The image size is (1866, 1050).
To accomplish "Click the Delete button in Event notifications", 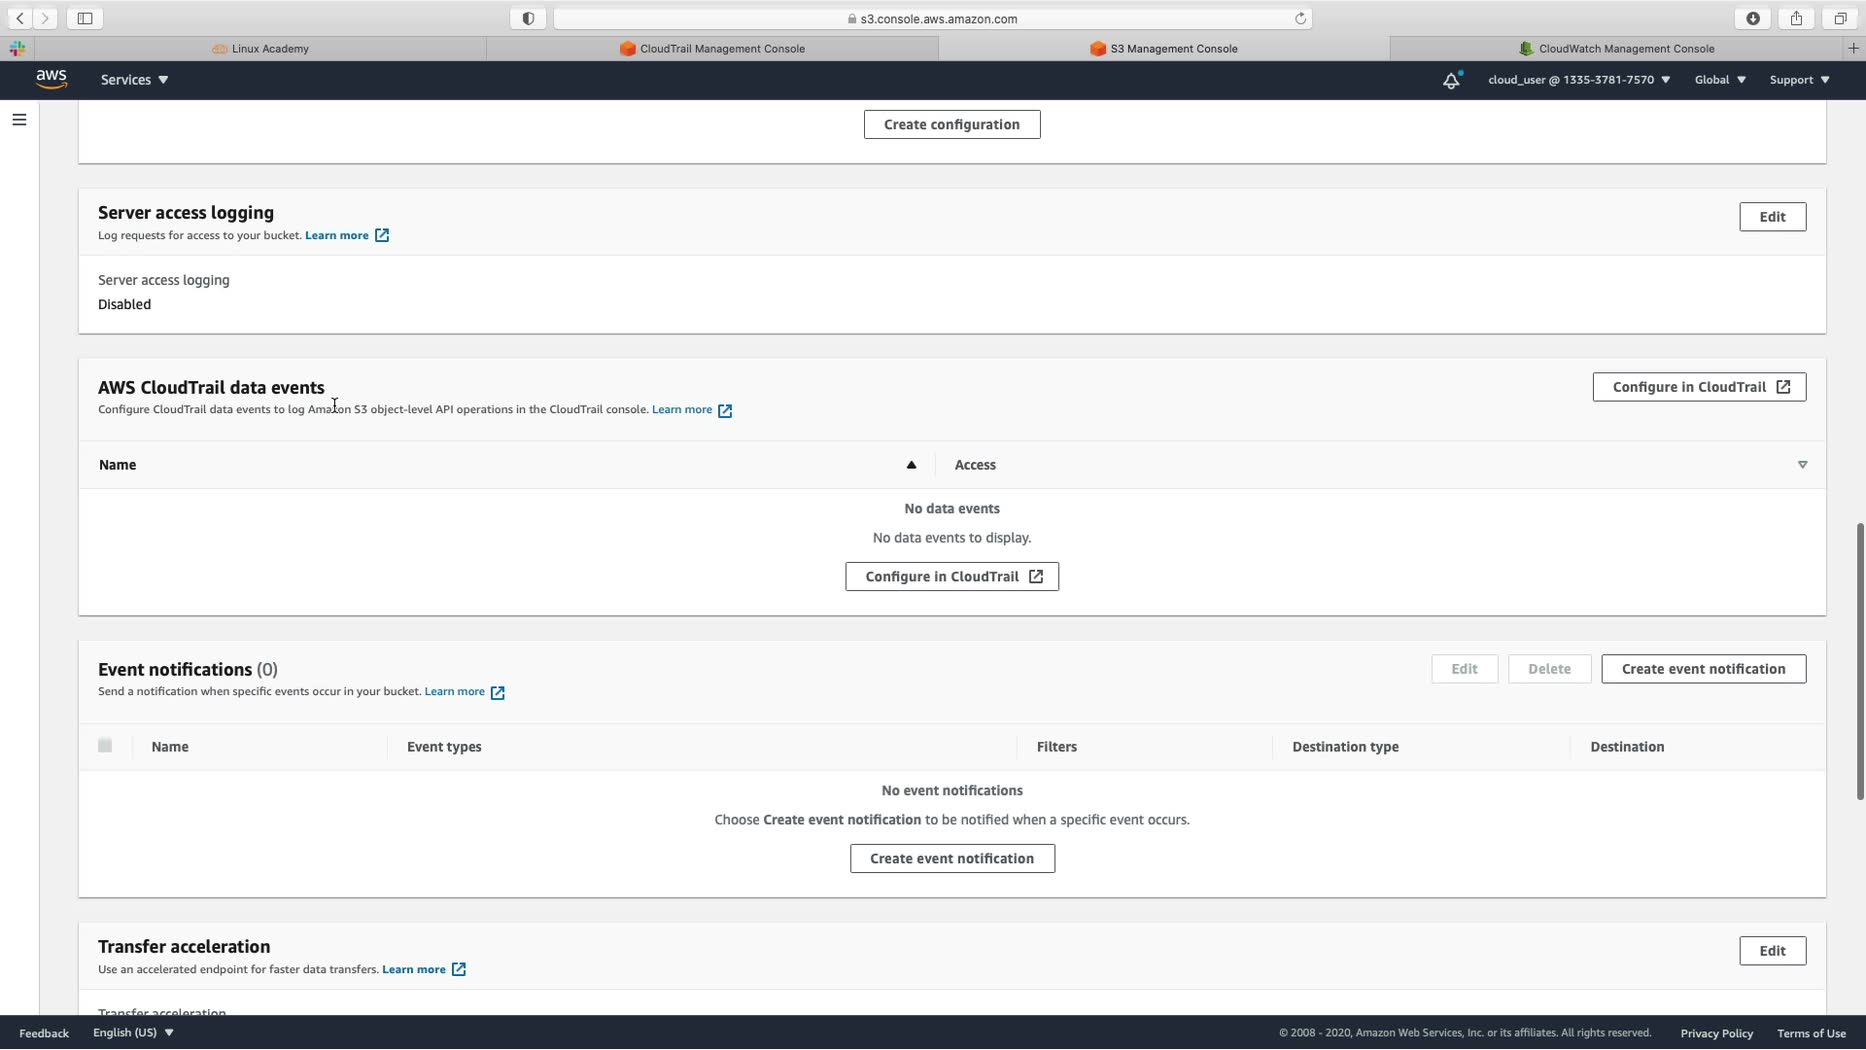I will tap(1549, 669).
